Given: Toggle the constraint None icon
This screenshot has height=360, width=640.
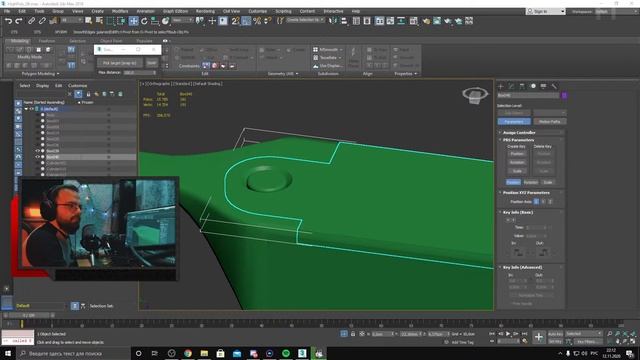Looking at the screenshot, I should [206, 66].
